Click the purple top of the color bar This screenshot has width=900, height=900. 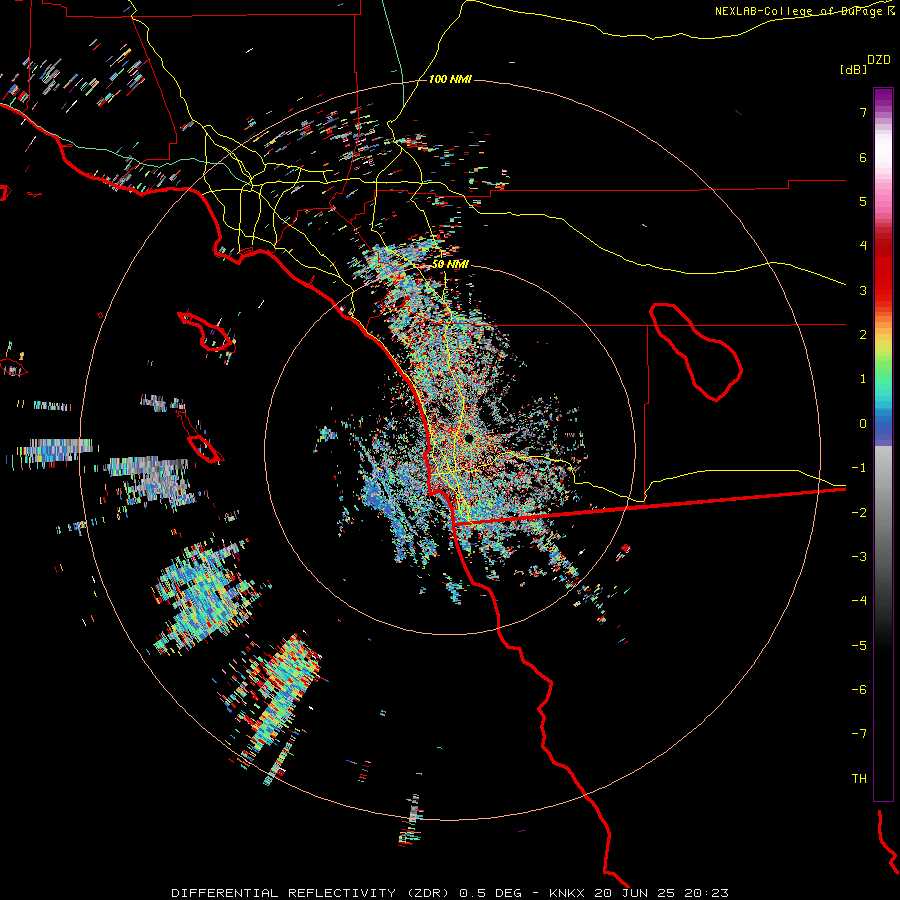tap(883, 99)
